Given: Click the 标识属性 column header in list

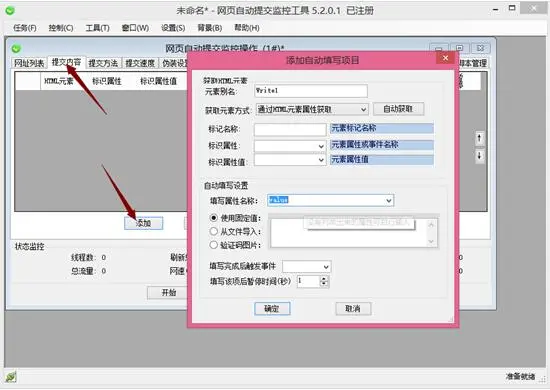Looking at the screenshot, I should click(107, 81).
